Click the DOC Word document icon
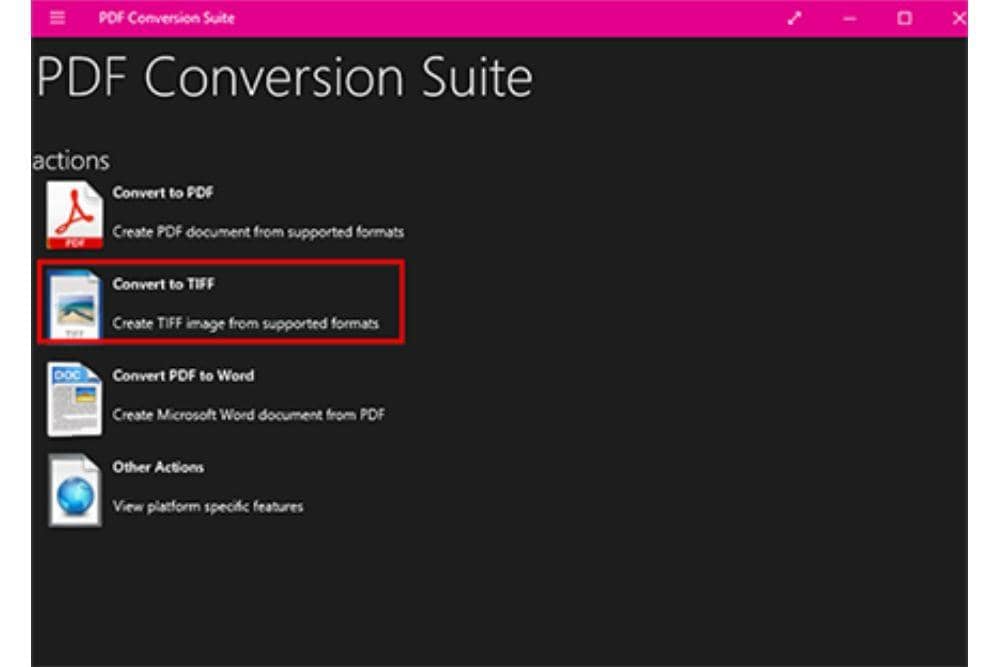 tap(74, 398)
